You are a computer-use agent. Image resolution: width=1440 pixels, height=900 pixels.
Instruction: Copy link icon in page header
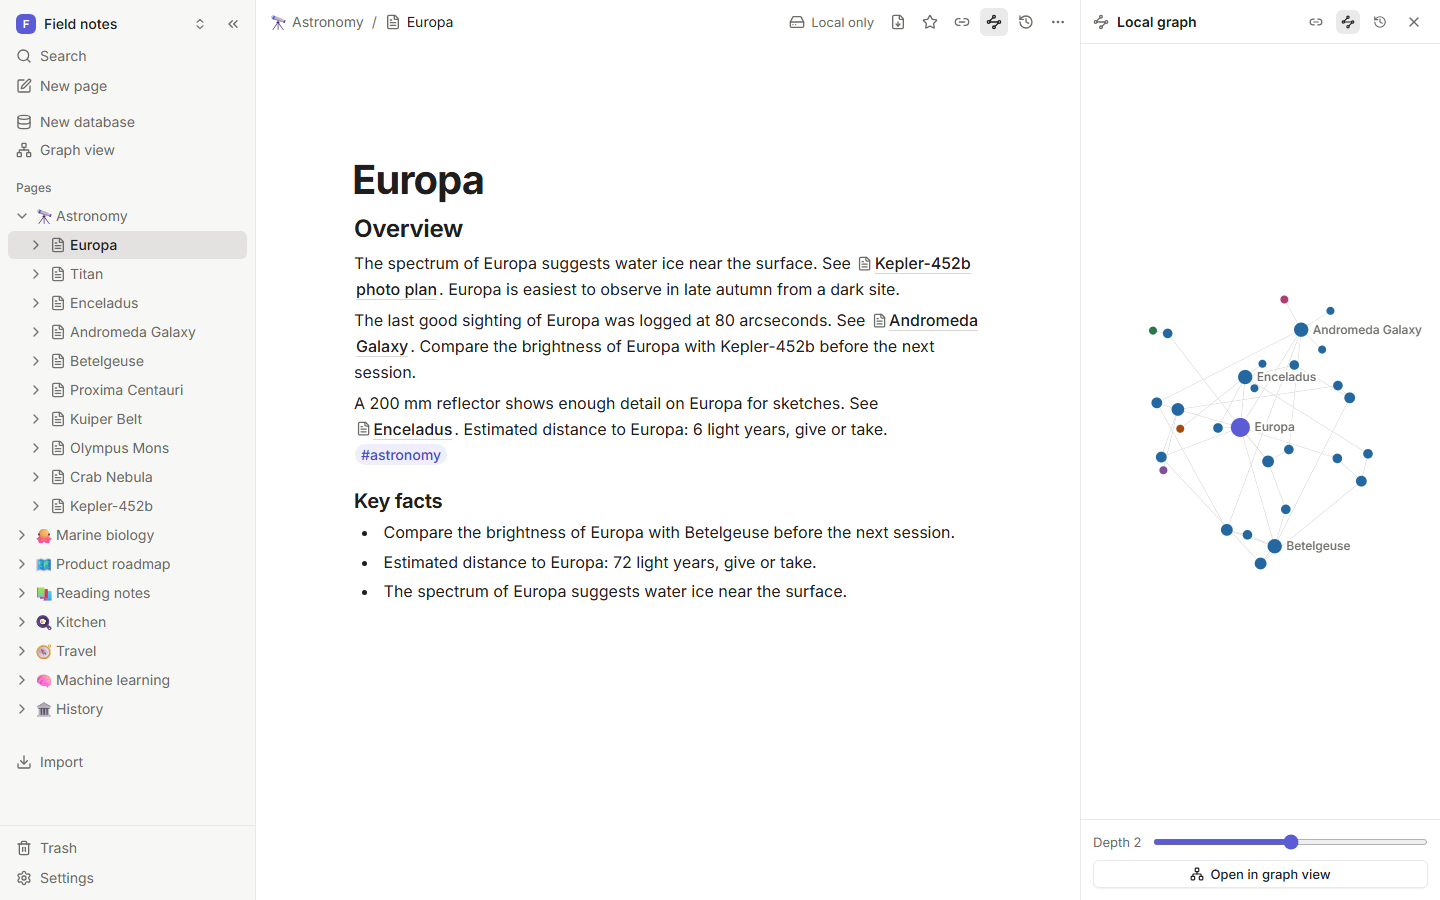pyautogui.click(x=962, y=22)
